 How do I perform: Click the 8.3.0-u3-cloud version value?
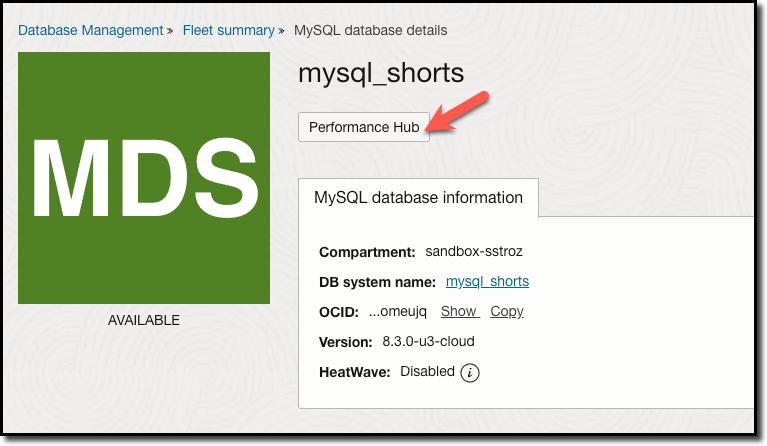pyautogui.click(x=429, y=341)
